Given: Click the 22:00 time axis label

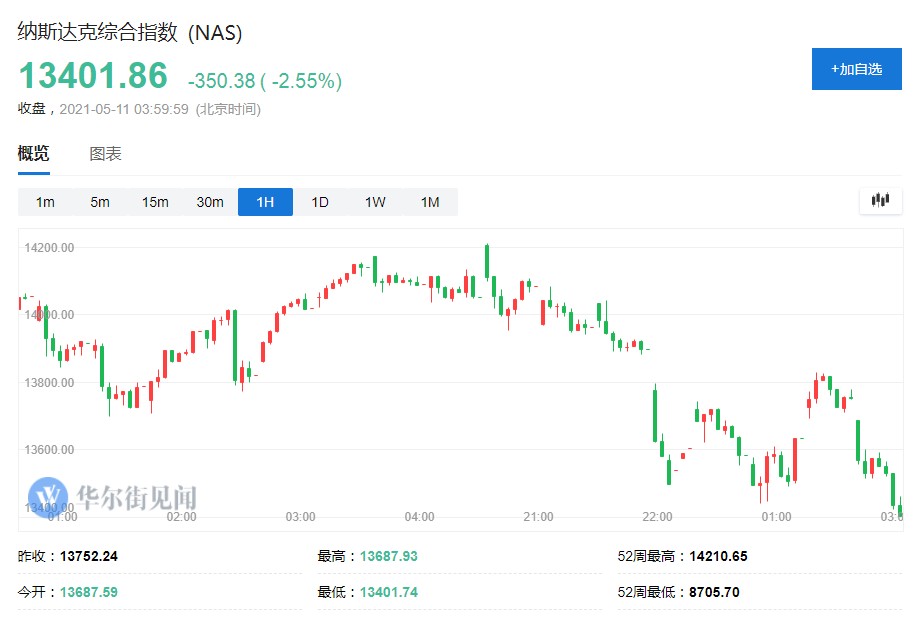Looking at the screenshot, I should point(657,517).
